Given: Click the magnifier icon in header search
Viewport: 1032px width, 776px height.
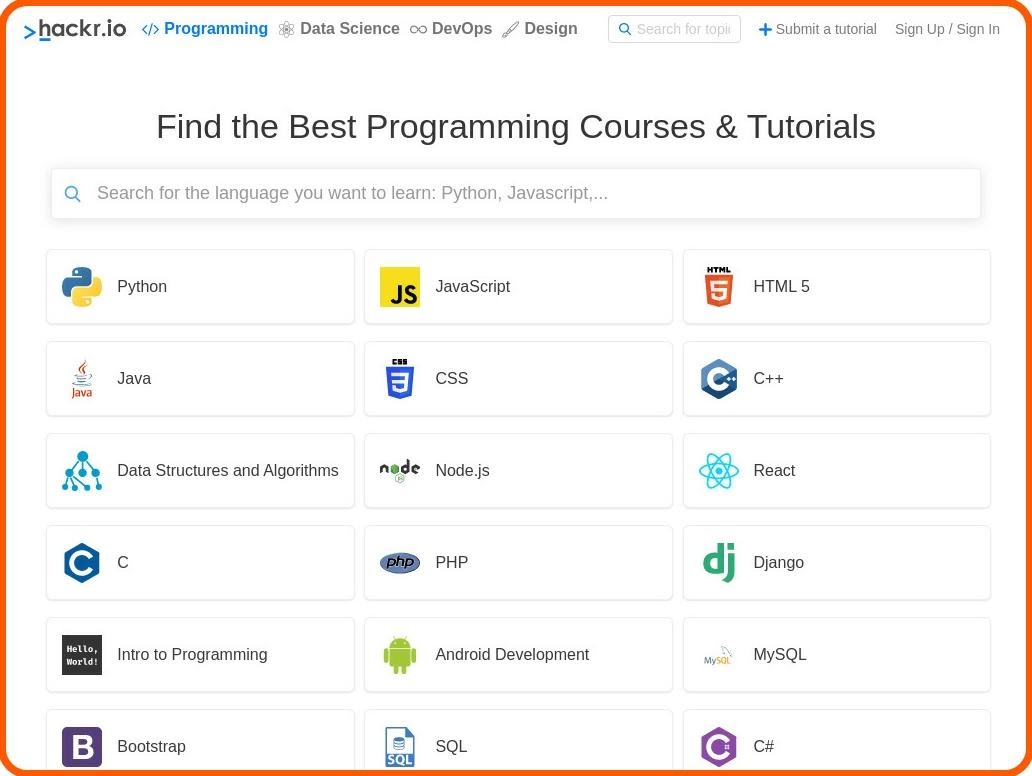Looking at the screenshot, I should coord(625,30).
